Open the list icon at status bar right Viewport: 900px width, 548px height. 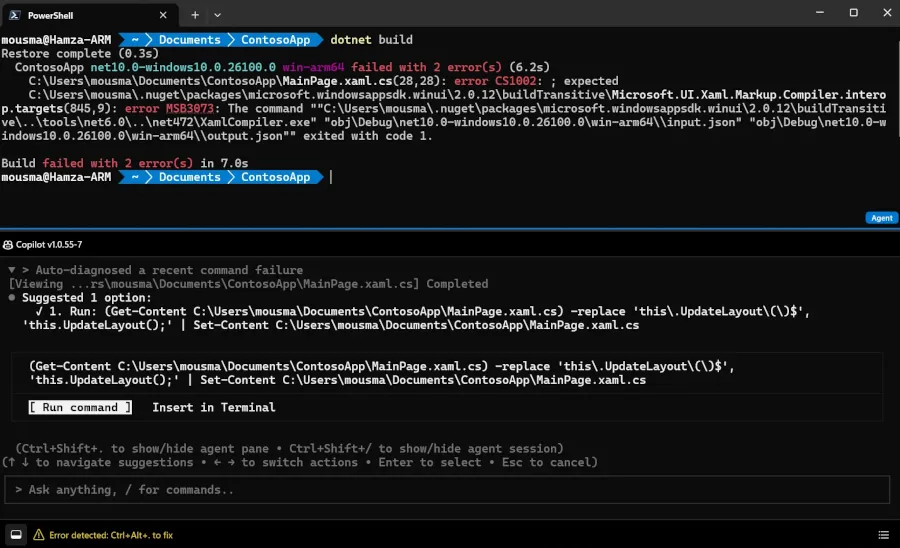tap(883, 535)
